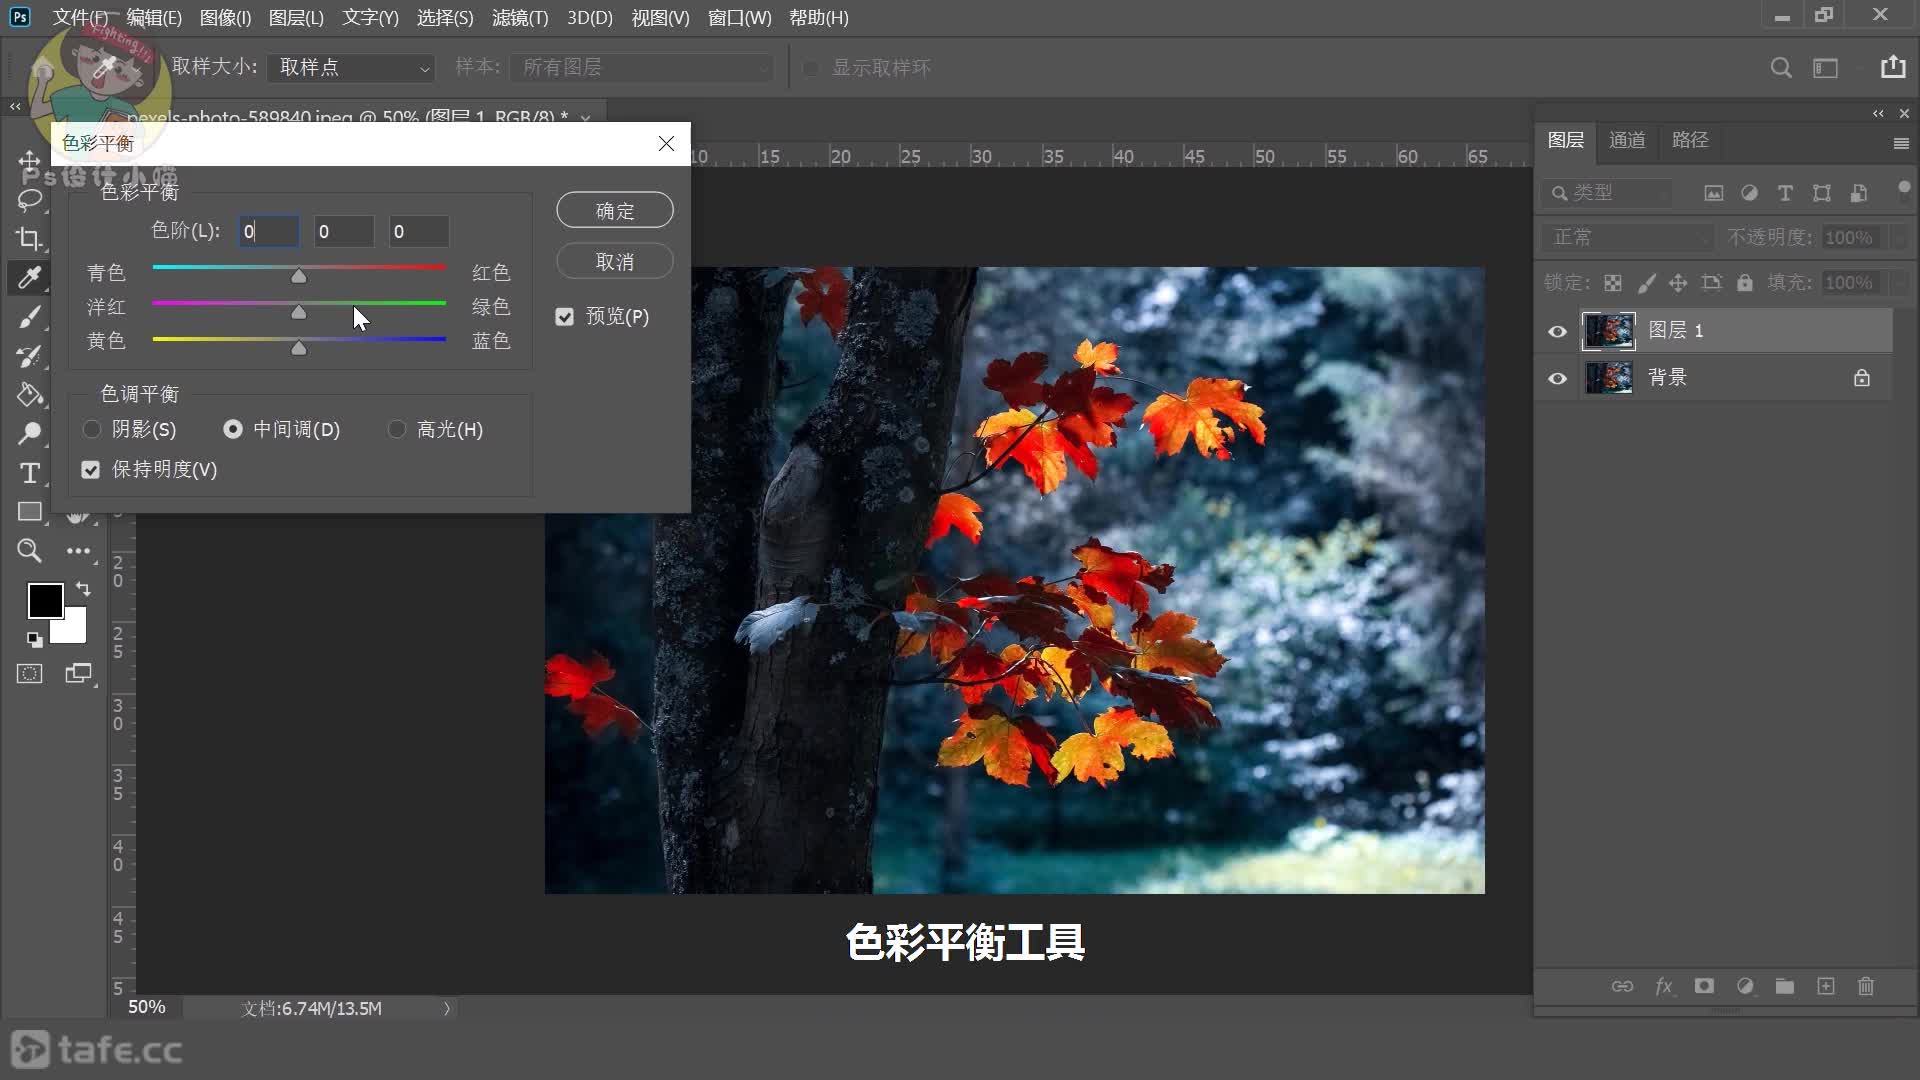Select the Crop tool
Image resolution: width=1920 pixels, height=1080 pixels.
[29, 238]
